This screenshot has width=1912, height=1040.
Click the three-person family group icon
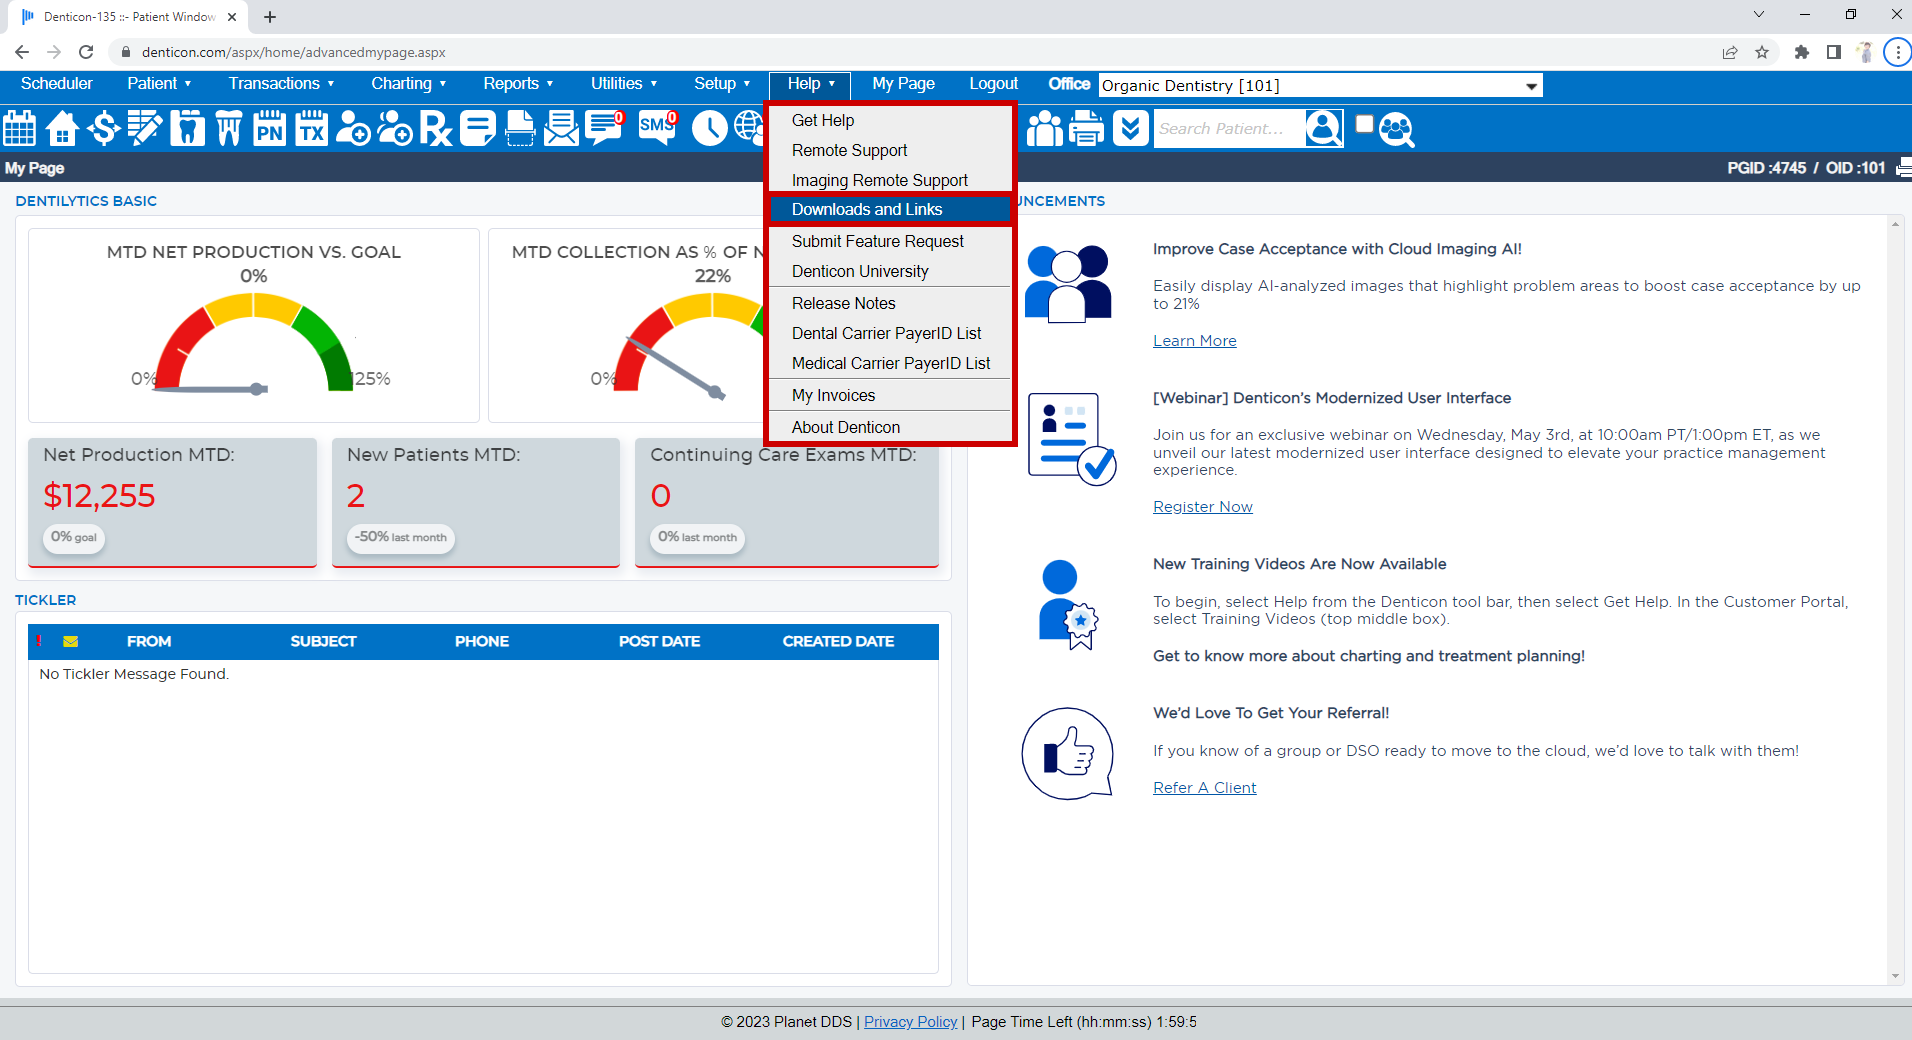[x=1044, y=128]
